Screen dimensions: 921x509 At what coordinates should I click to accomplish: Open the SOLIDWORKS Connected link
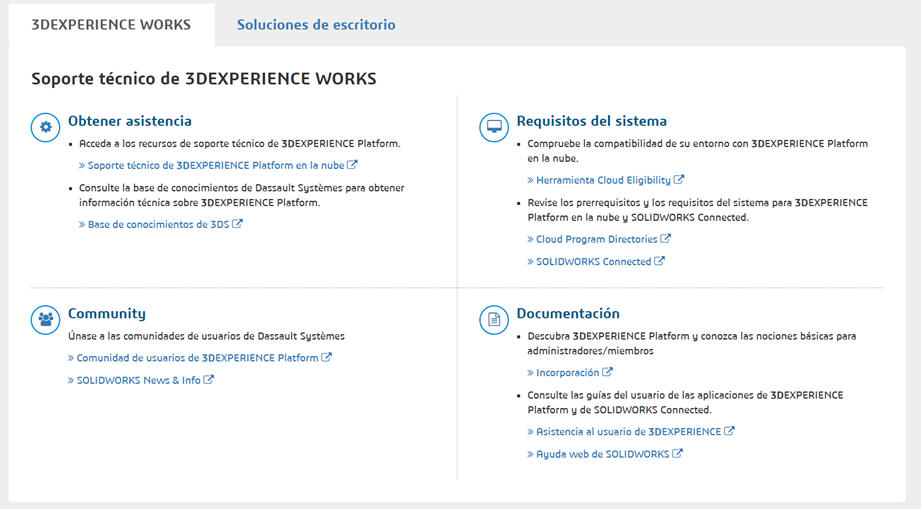tap(596, 261)
